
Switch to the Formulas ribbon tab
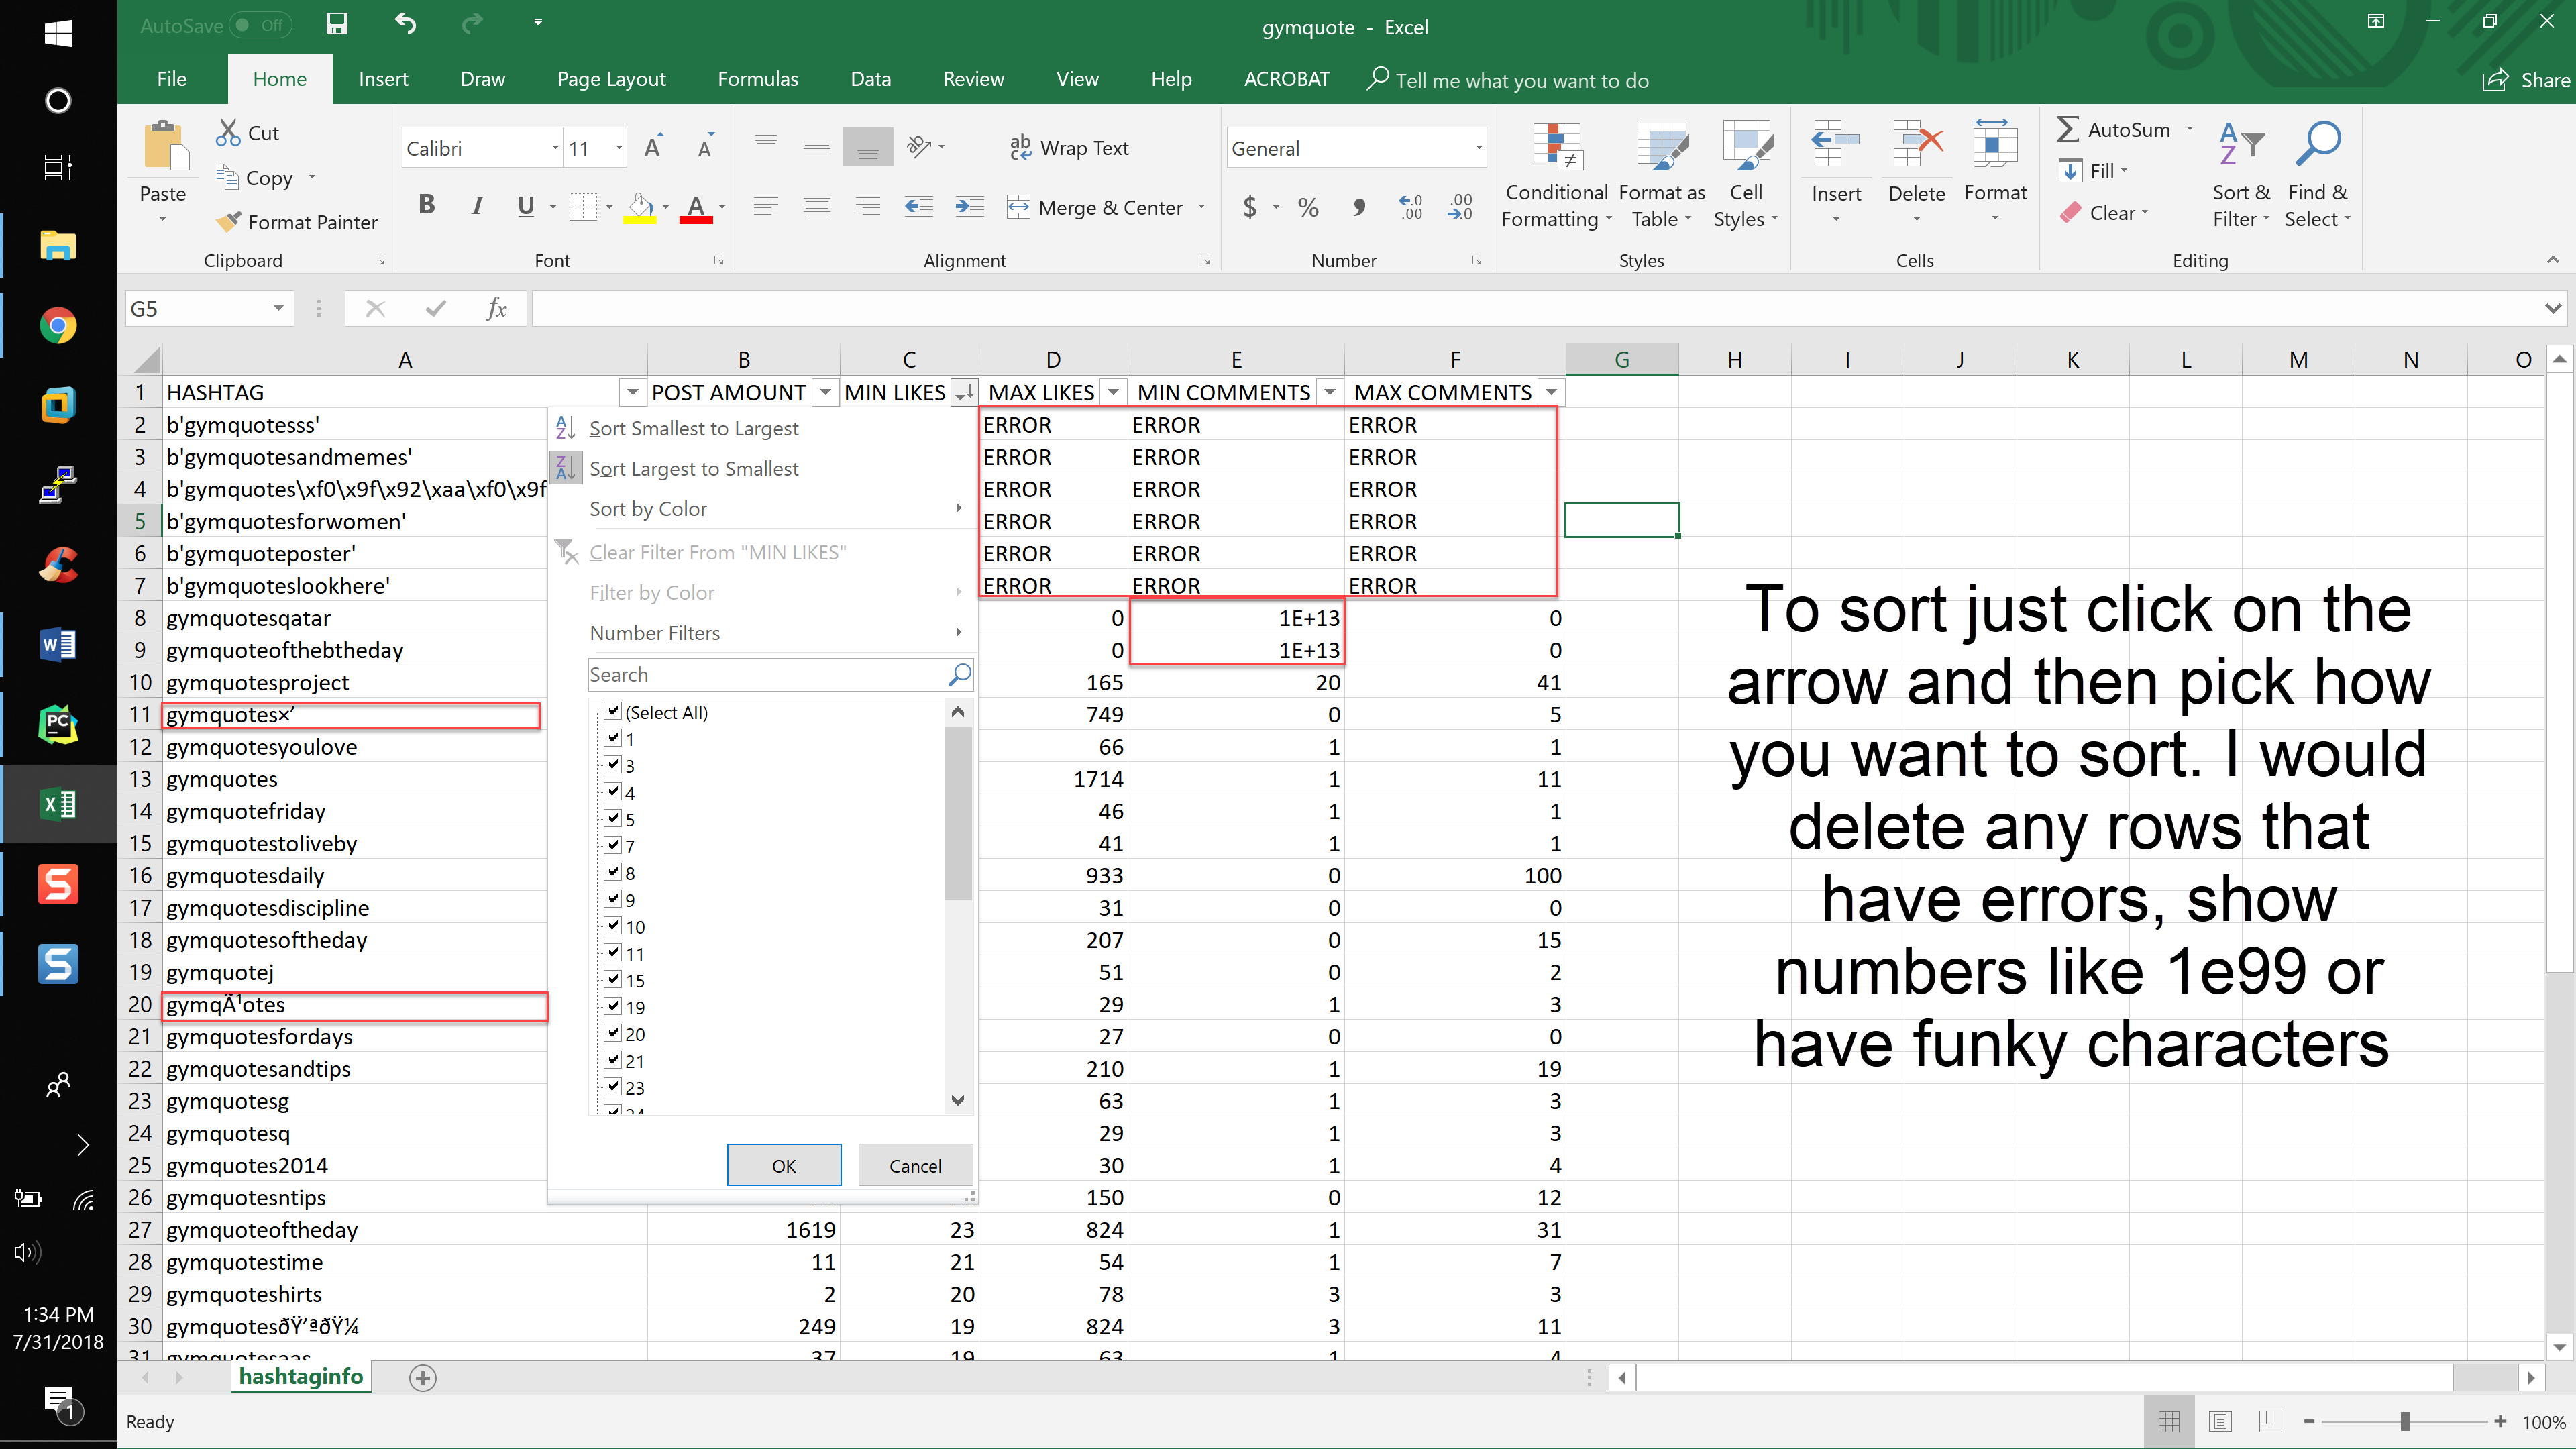(x=758, y=79)
